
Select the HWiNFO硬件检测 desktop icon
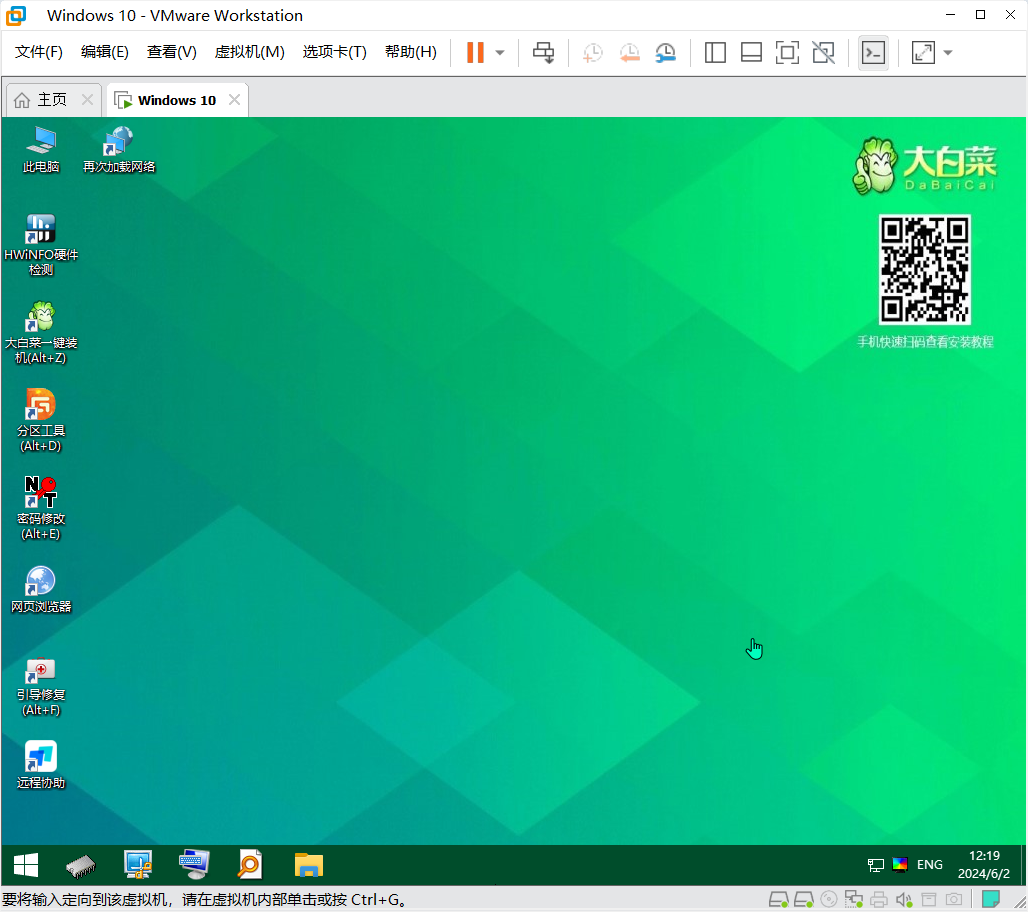coord(41,245)
